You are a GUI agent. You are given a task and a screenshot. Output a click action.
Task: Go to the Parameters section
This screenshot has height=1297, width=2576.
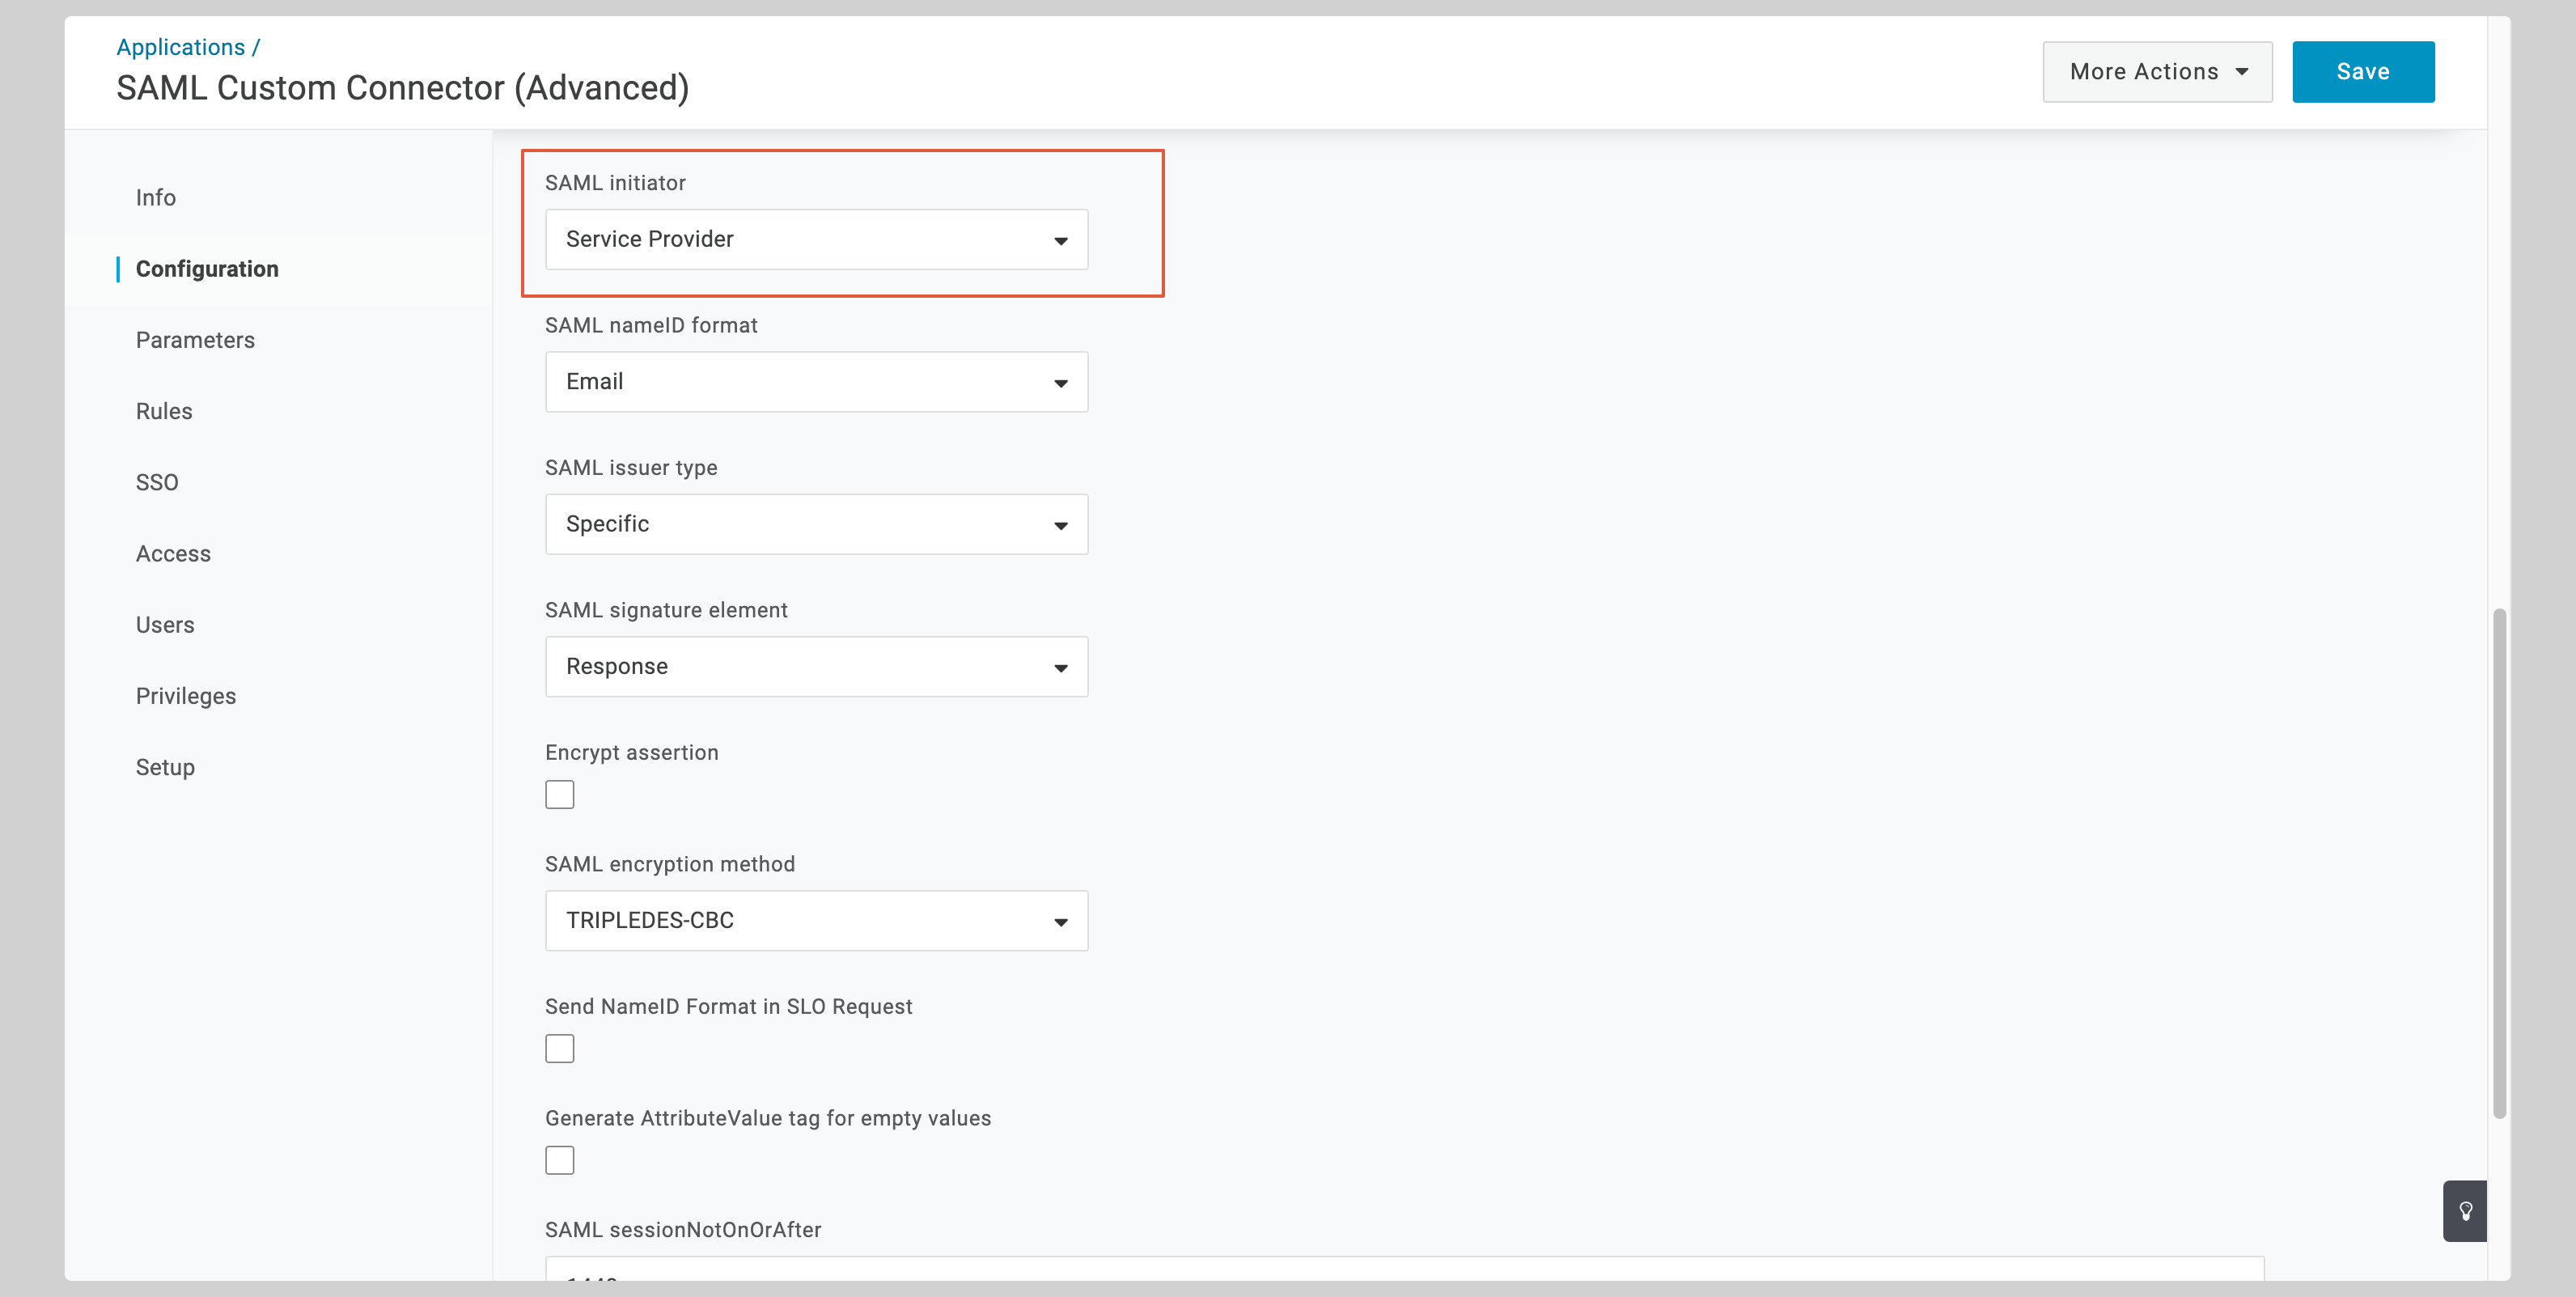coord(195,339)
